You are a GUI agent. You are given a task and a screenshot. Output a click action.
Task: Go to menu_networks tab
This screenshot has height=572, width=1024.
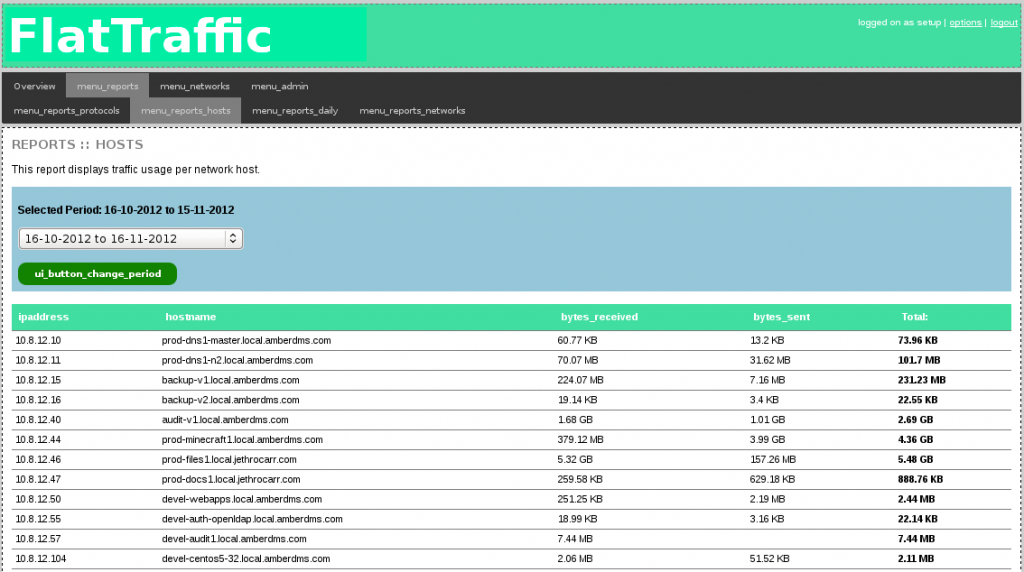(x=195, y=86)
